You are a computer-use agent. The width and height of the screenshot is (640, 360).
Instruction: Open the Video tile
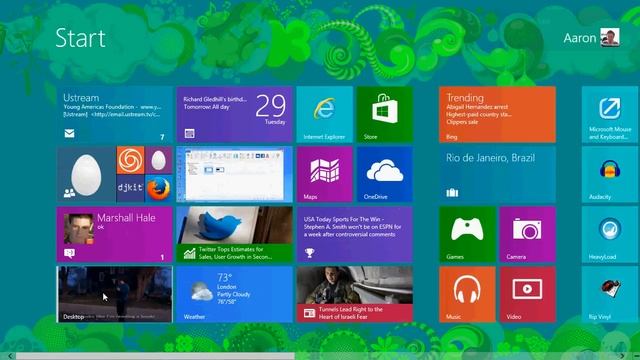pos(527,294)
